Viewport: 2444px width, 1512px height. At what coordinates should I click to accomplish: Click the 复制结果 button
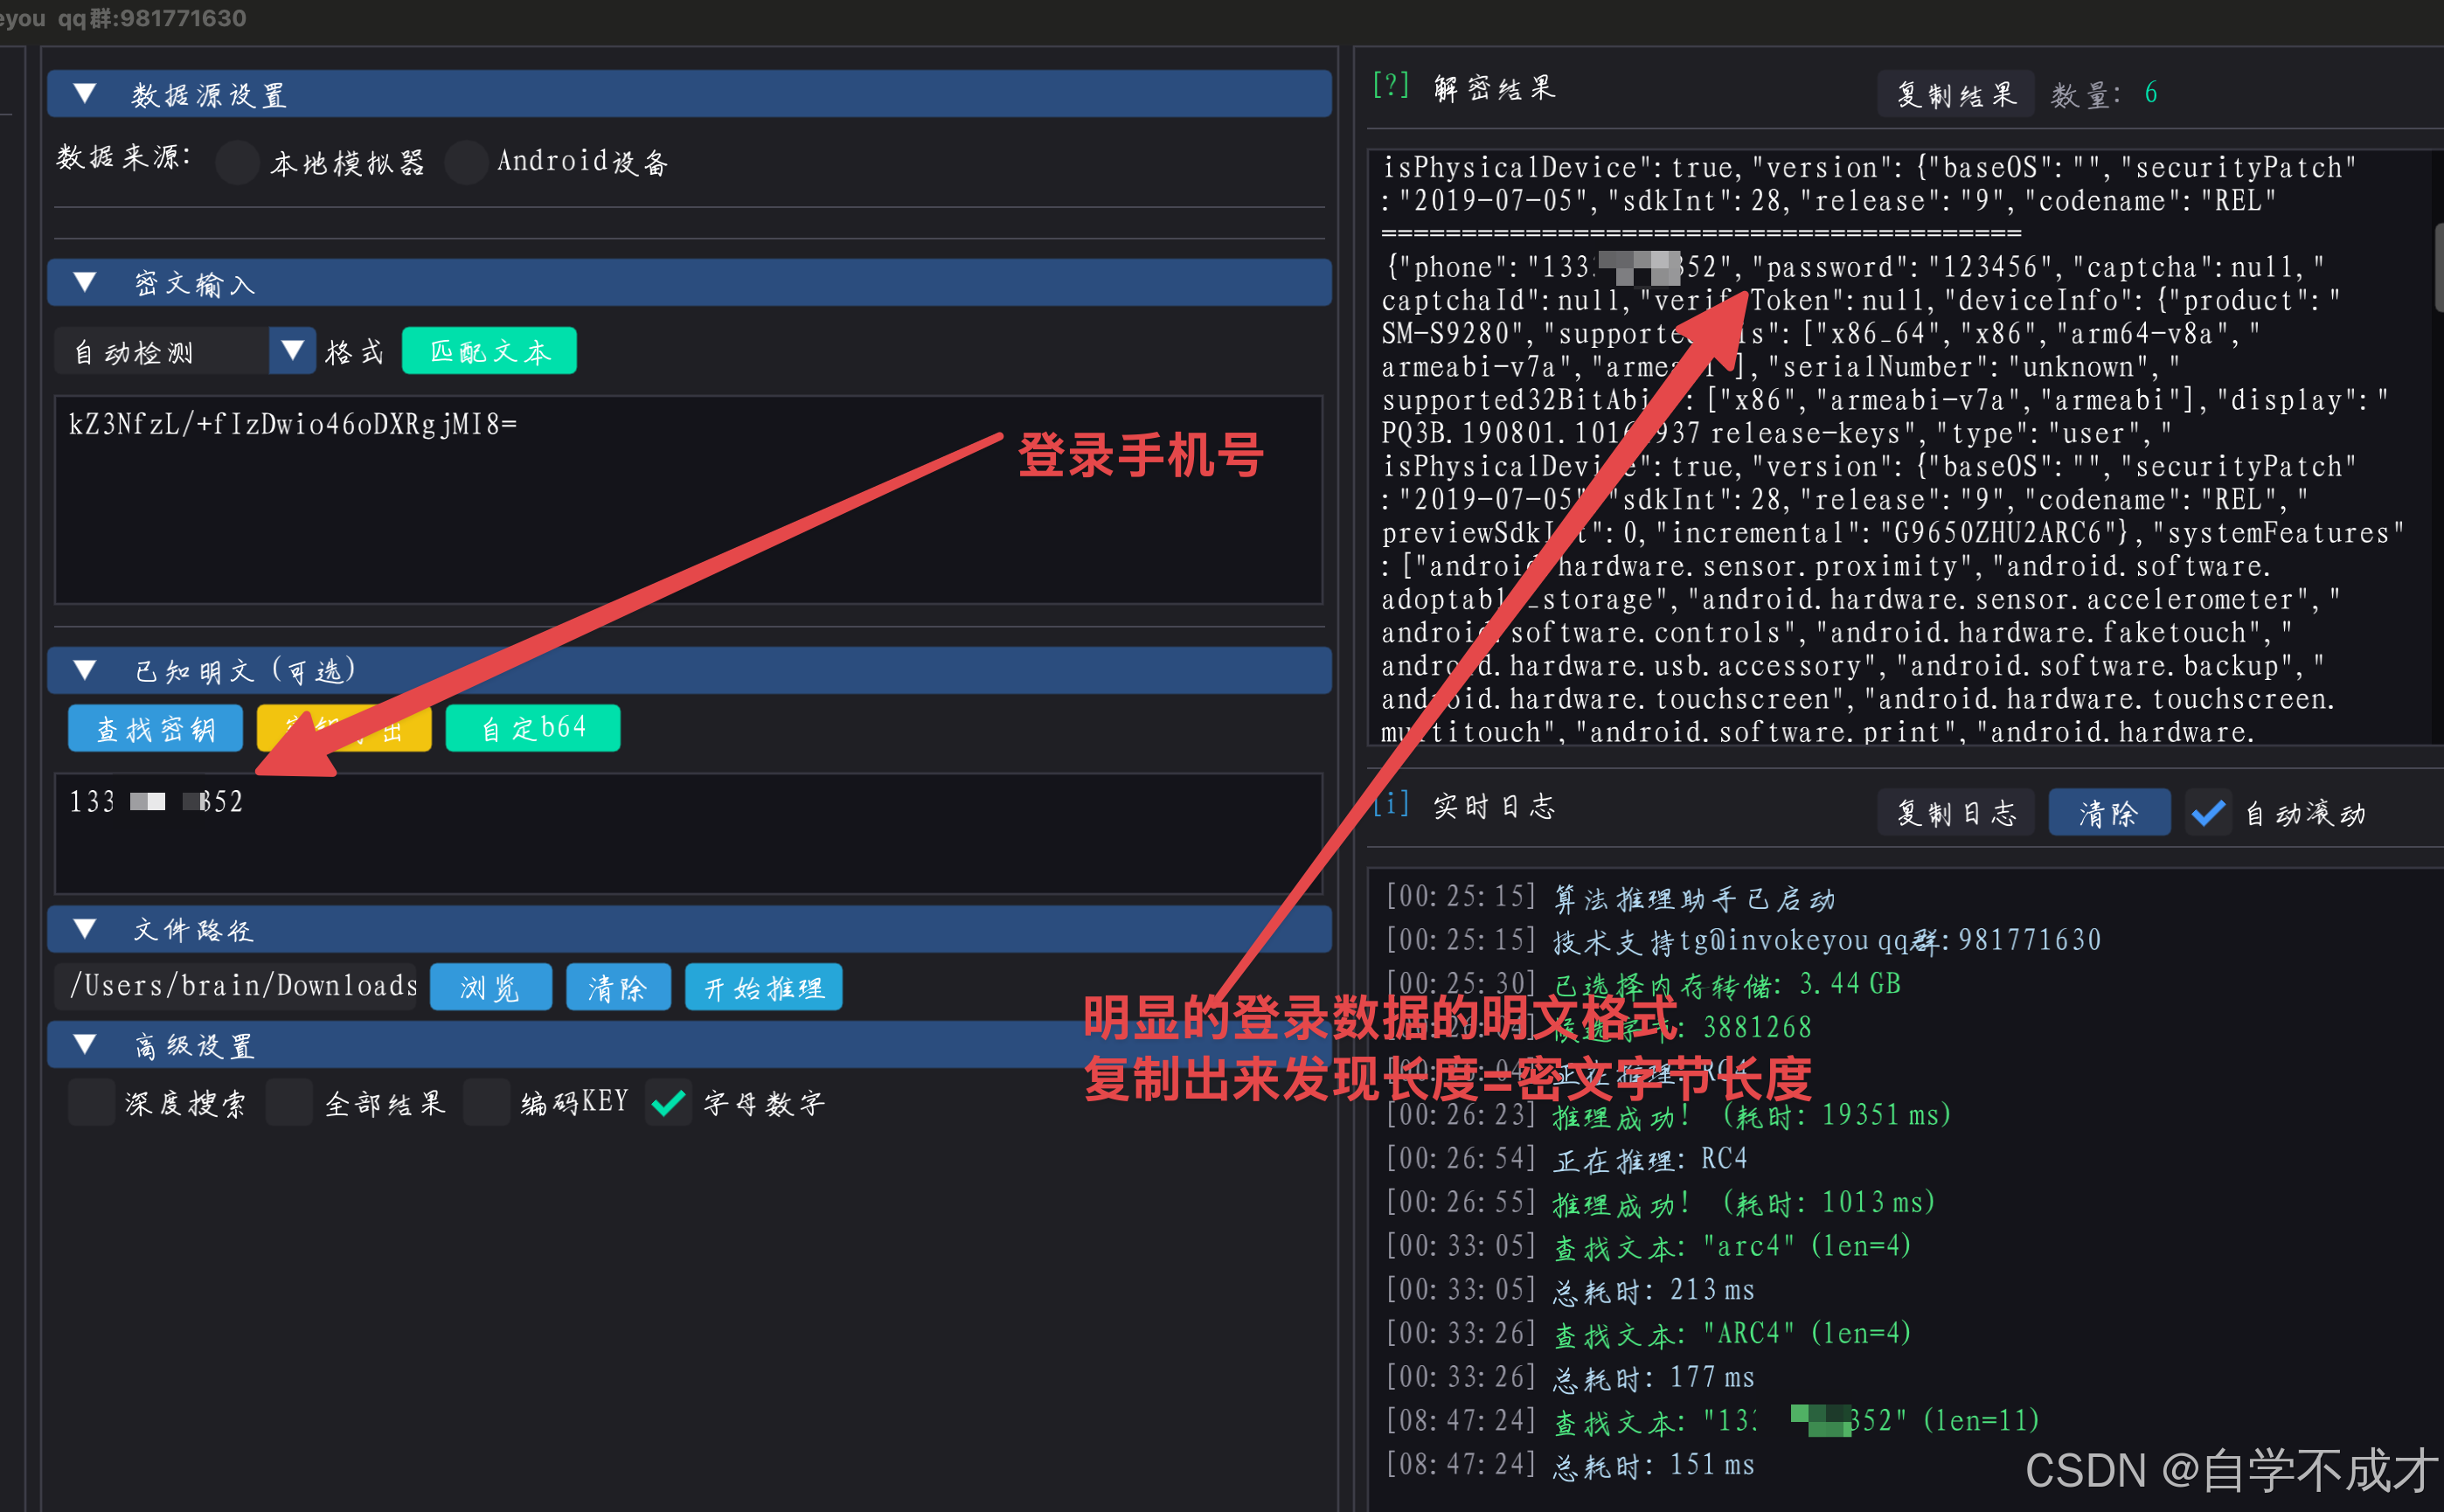click(1955, 94)
